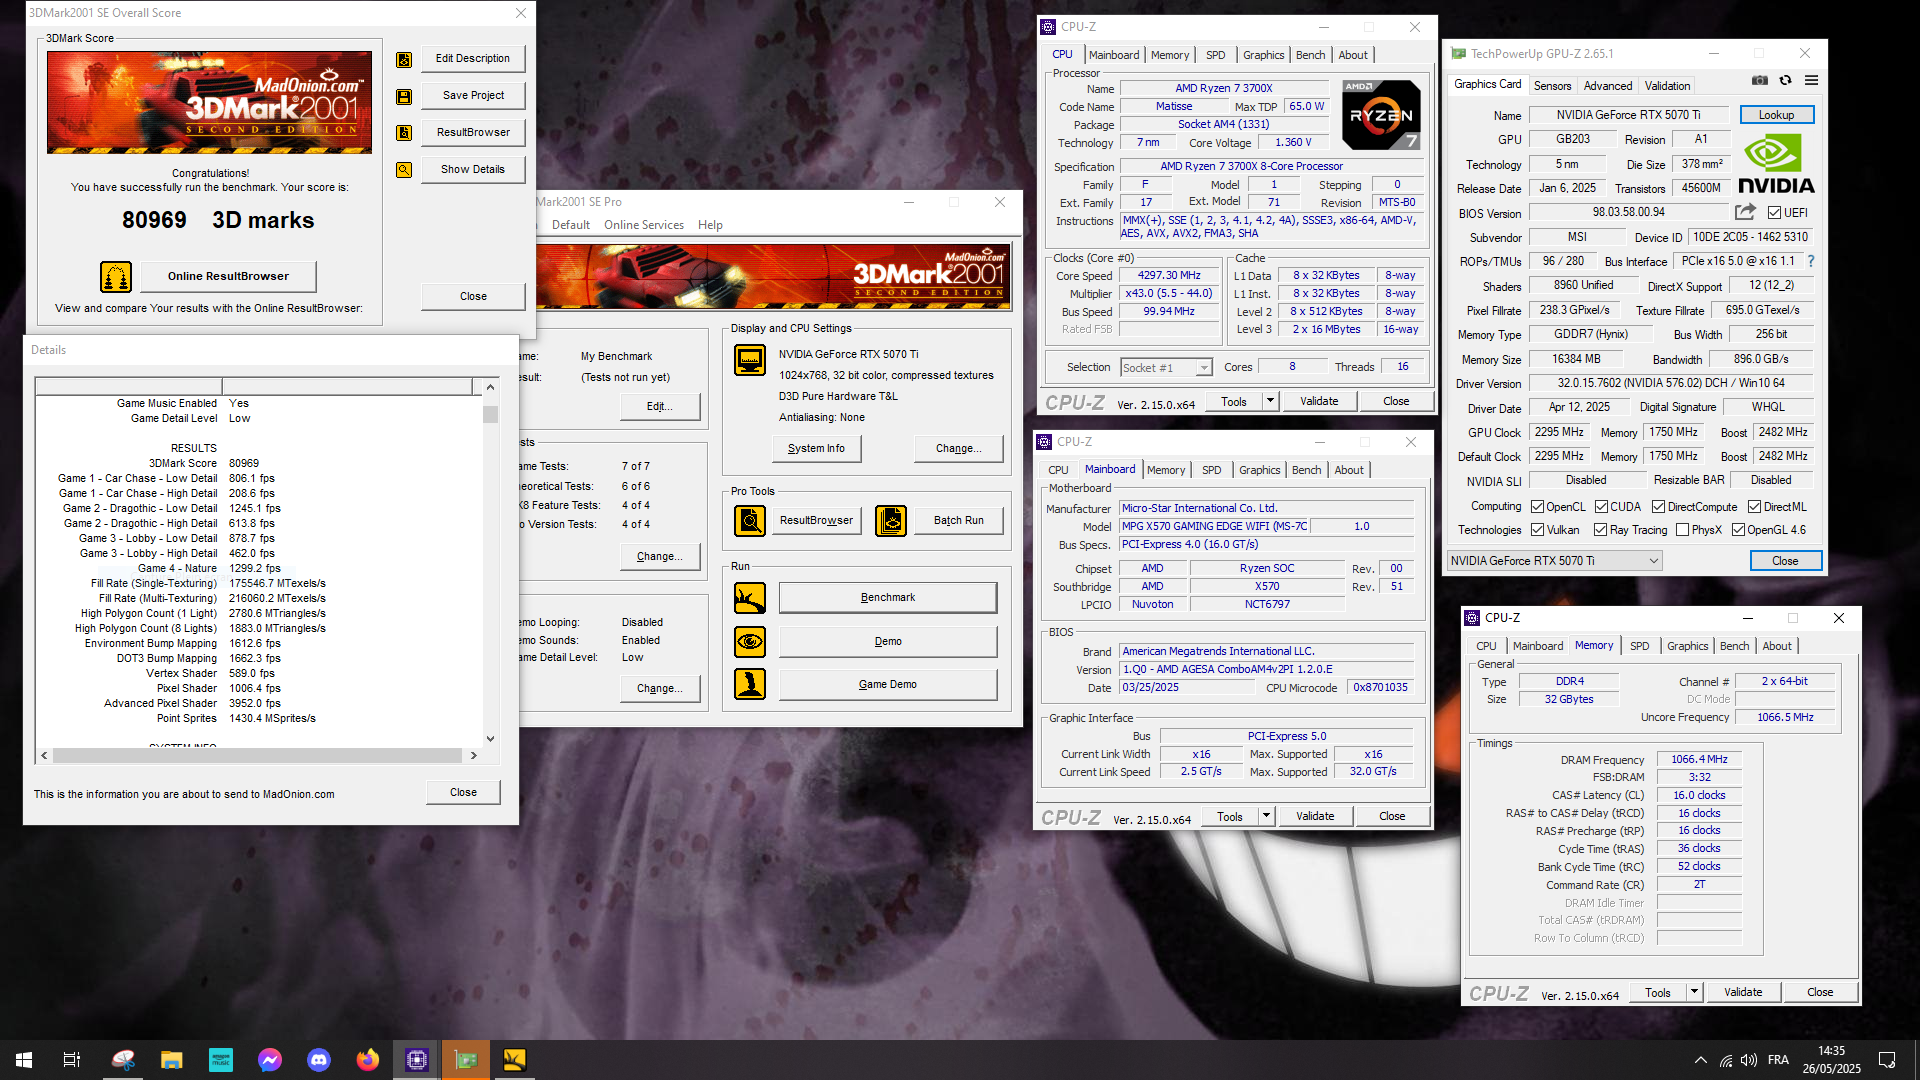
Task: Open GPU-Z hamburger menu
Action: (x=1811, y=81)
